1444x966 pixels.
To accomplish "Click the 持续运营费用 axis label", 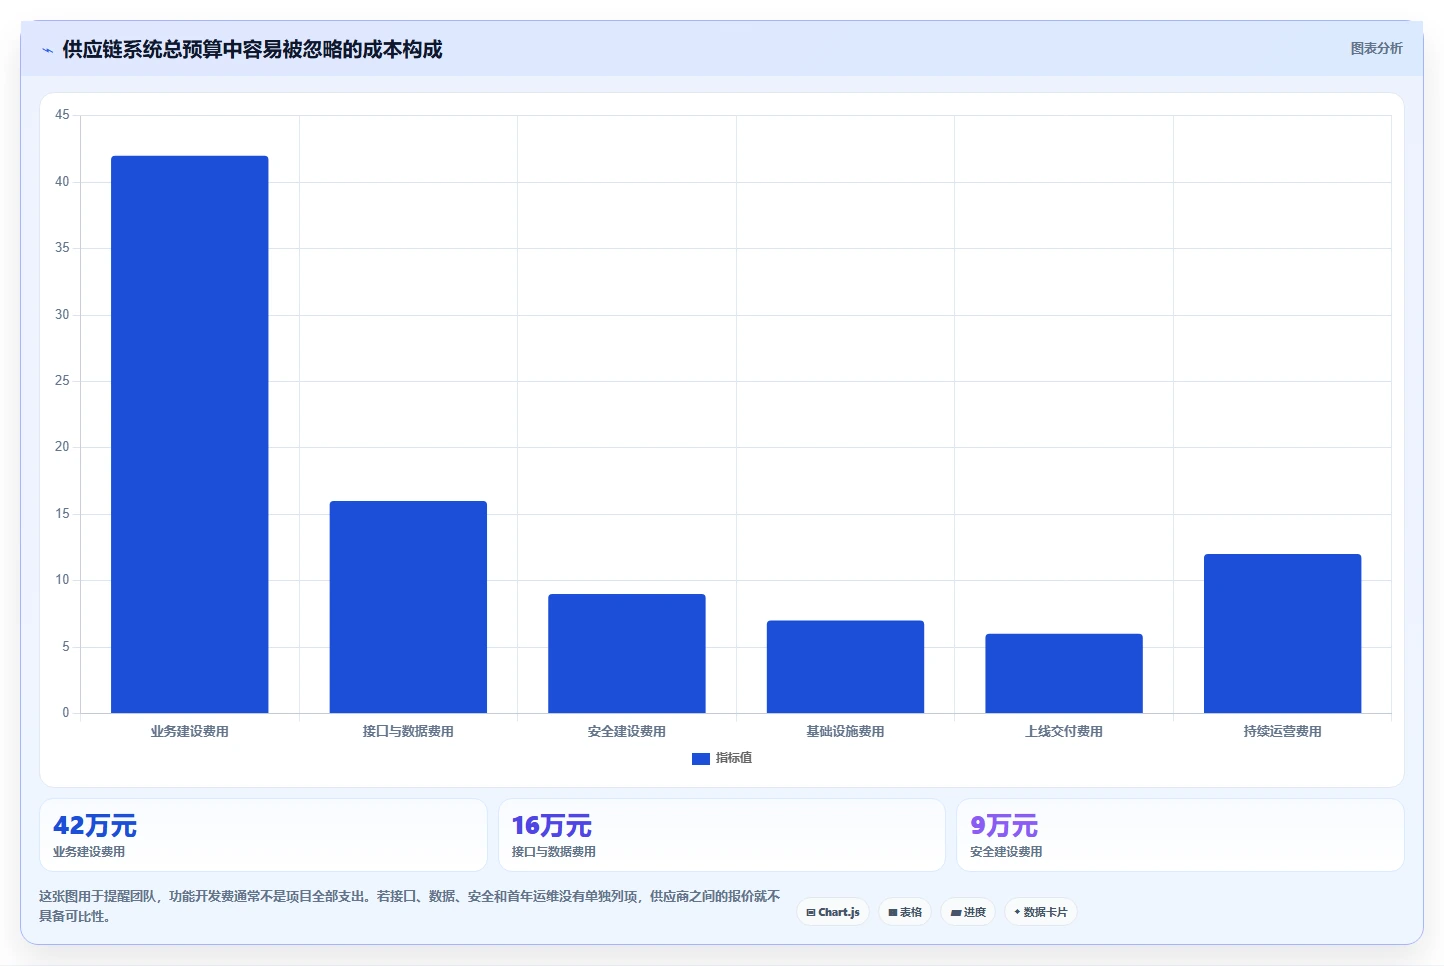I will coord(1282,731).
